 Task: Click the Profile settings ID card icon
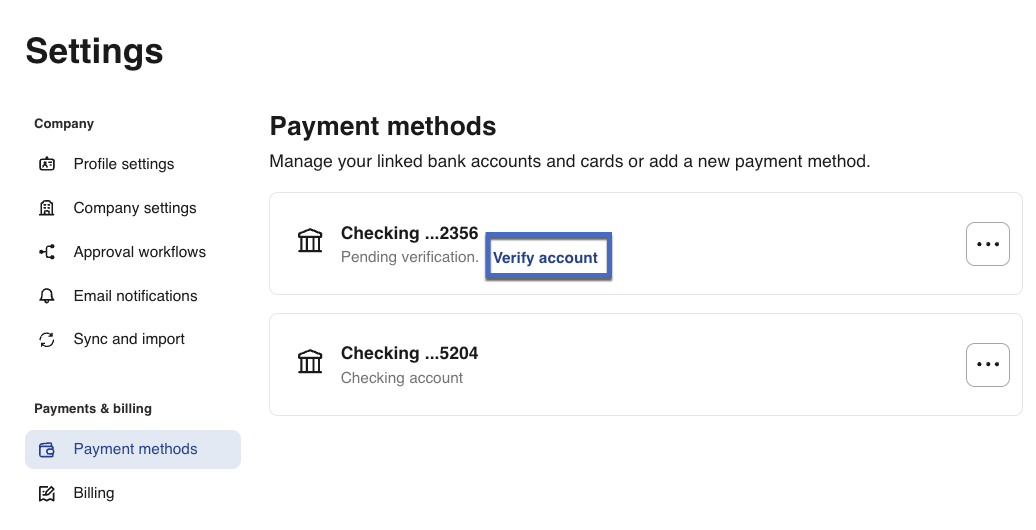47,164
